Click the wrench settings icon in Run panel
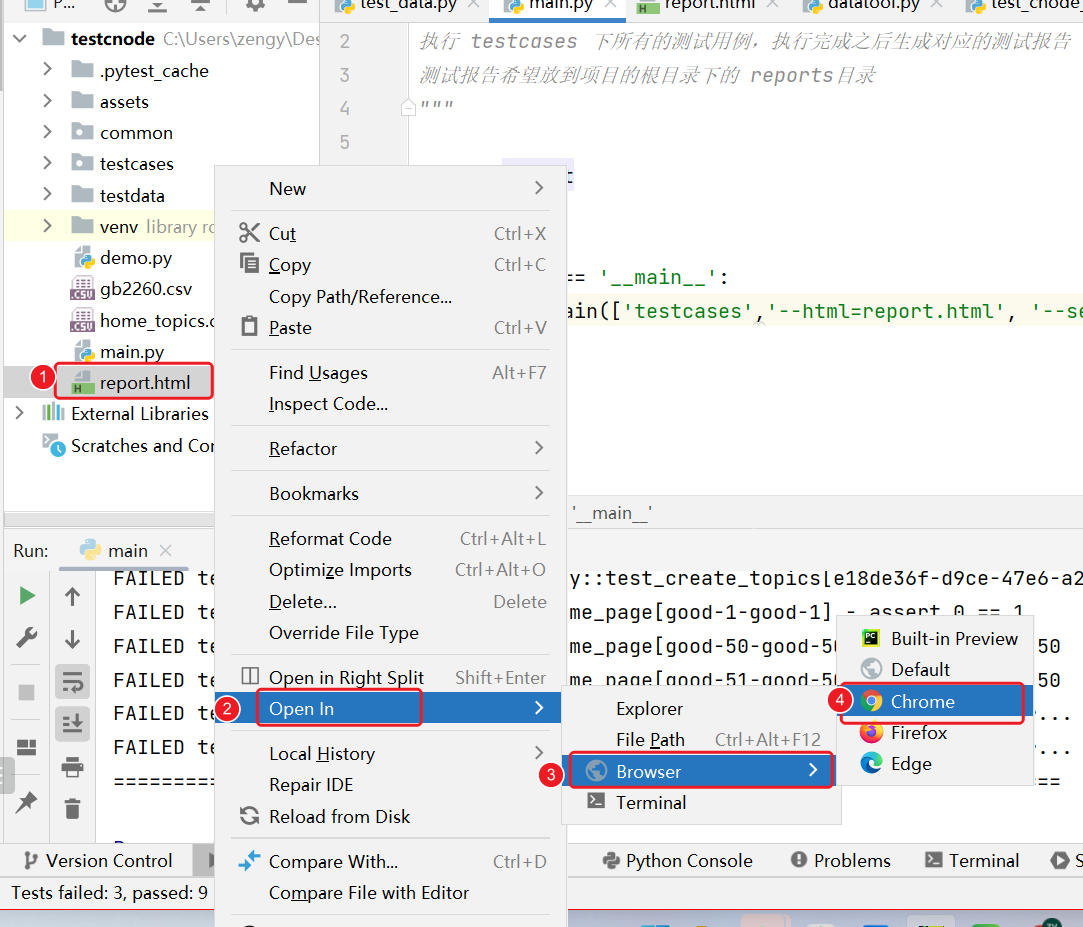Viewport: 1083px width, 927px height. click(x=26, y=637)
